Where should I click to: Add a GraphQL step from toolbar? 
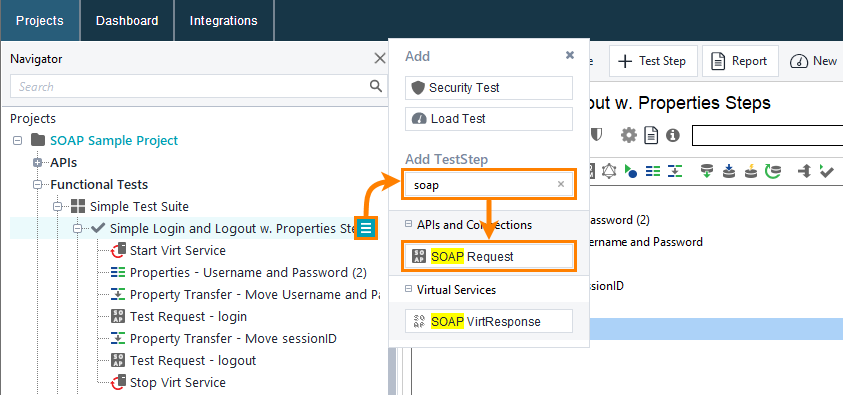pyautogui.click(x=608, y=171)
